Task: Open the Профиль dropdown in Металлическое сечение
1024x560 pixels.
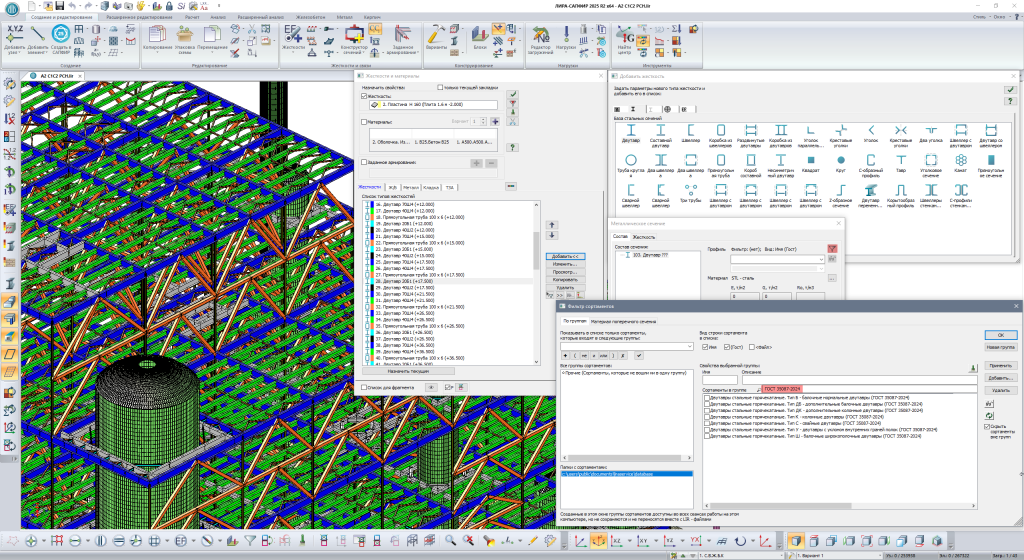Action: point(821,259)
